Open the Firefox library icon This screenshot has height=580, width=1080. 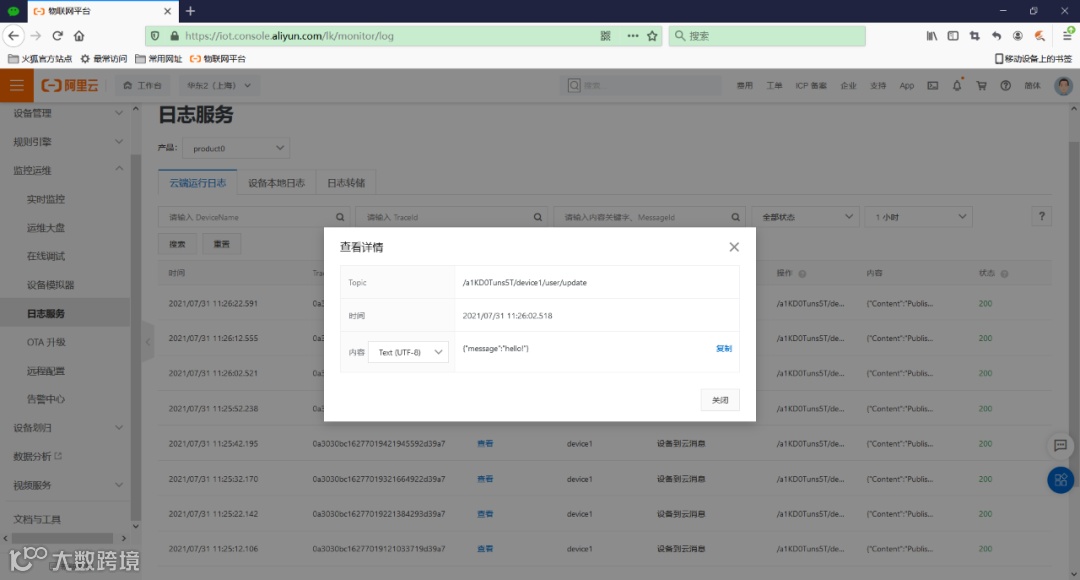931,36
